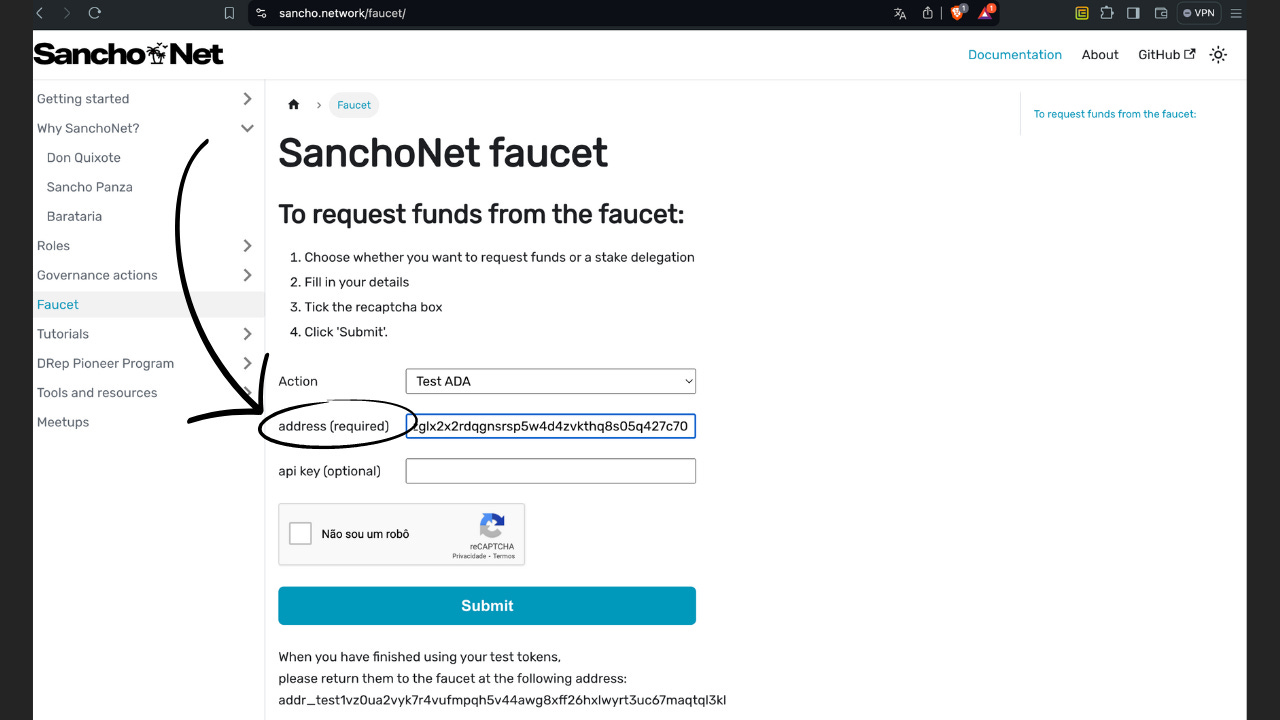The height and width of the screenshot is (720, 1280).
Task: Click the Submit button
Action: [486, 605]
